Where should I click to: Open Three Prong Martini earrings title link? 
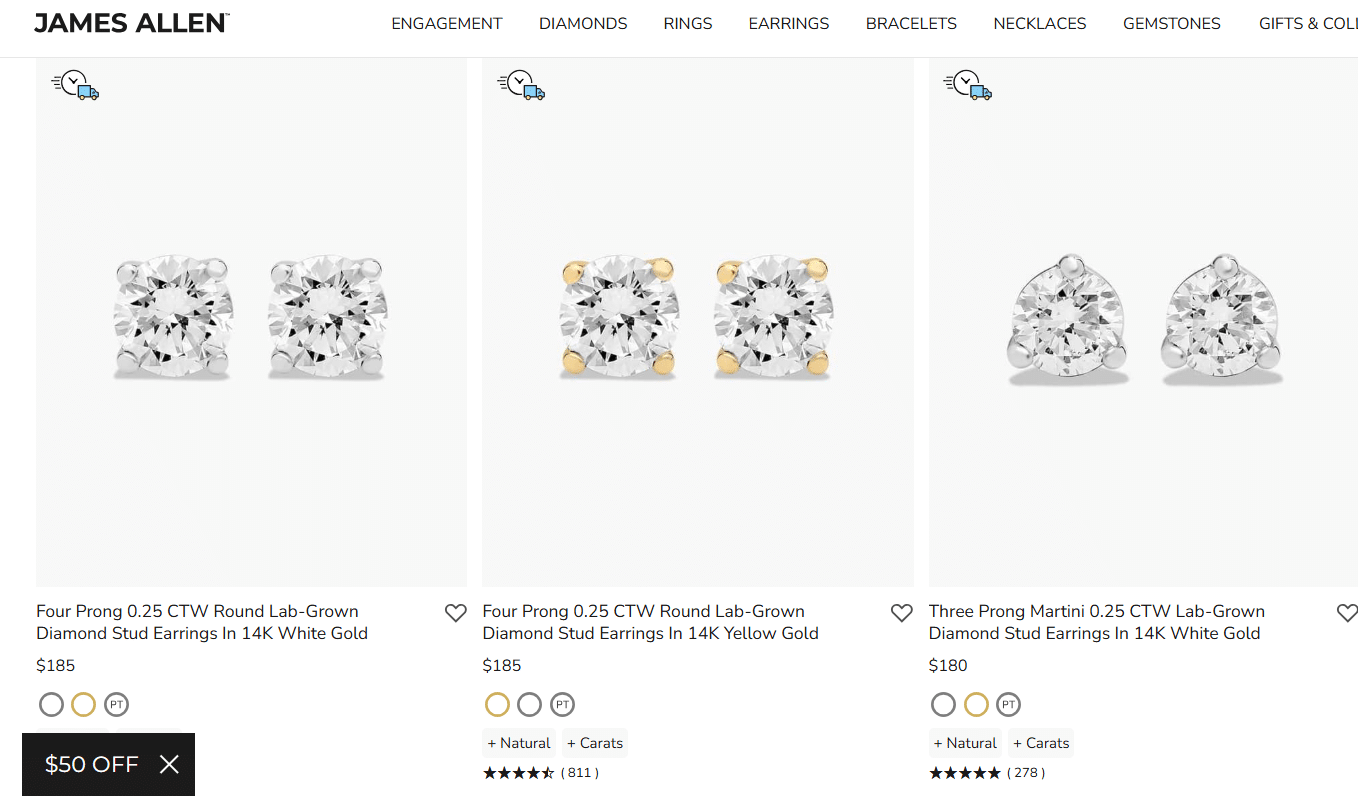1096,622
